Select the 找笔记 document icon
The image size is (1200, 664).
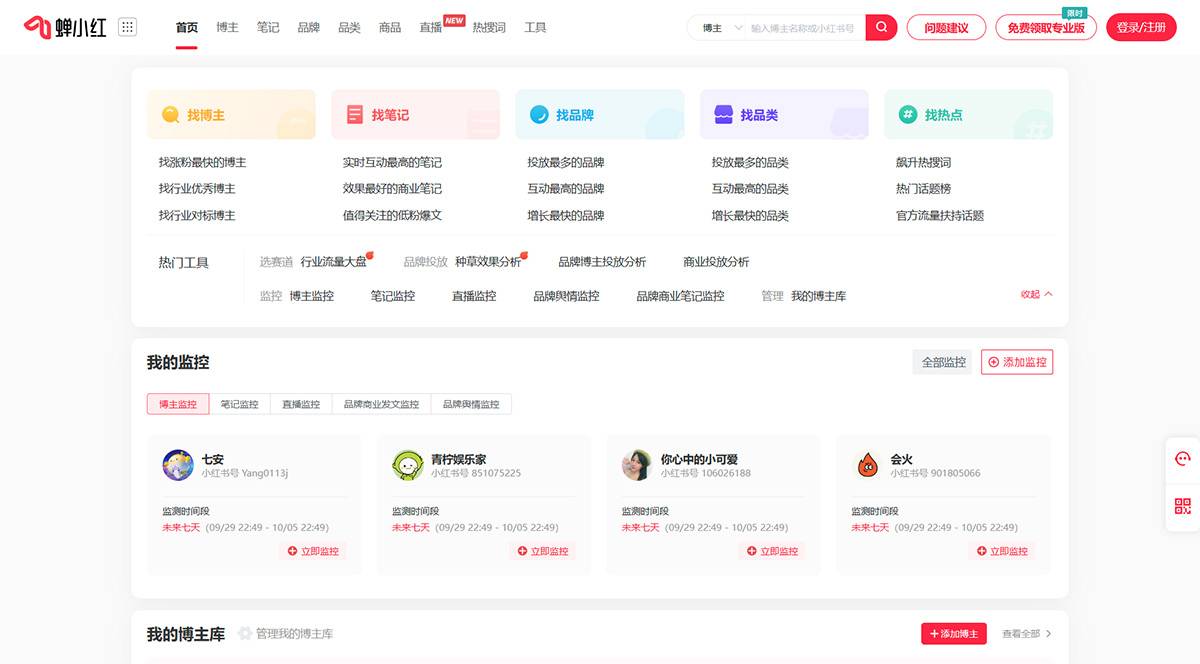tap(353, 113)
